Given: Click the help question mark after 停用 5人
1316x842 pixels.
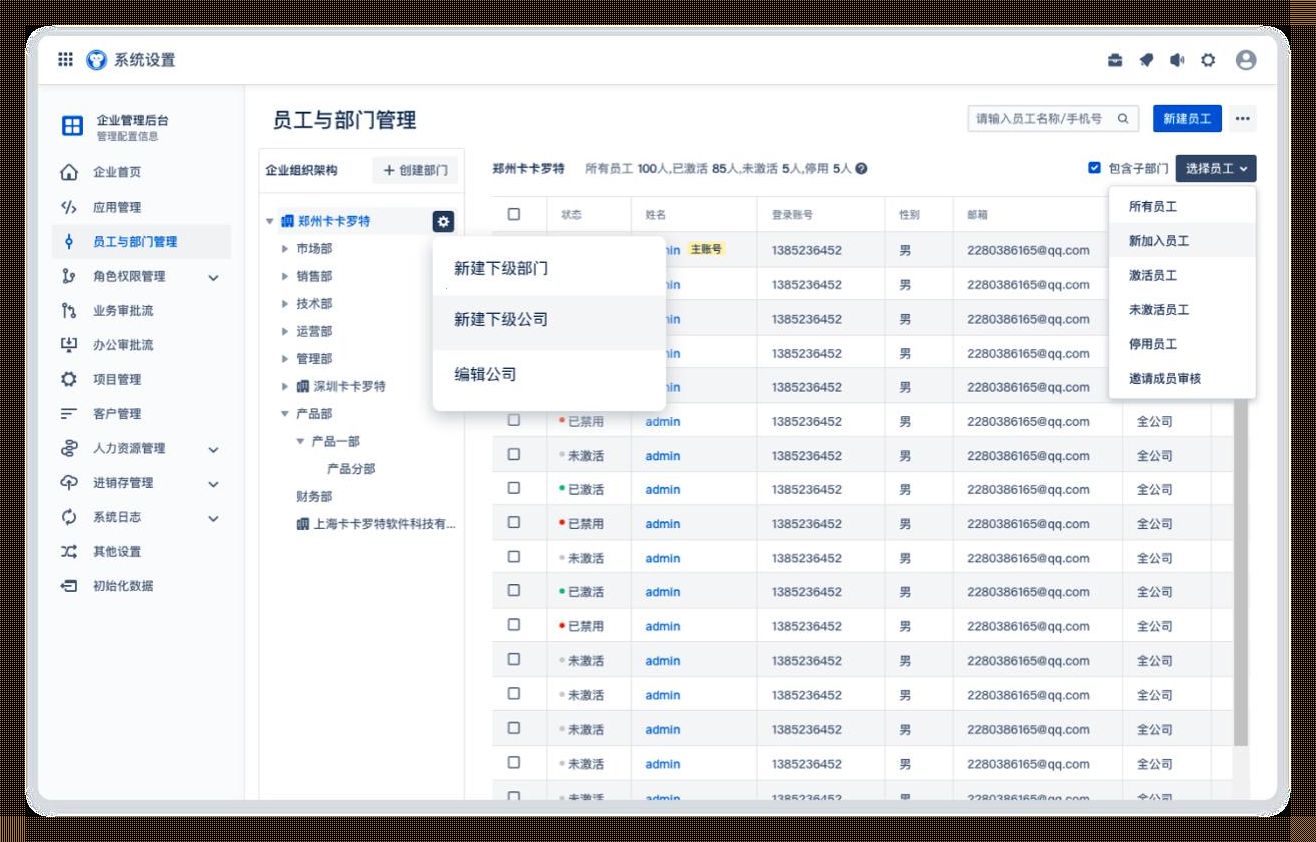Looking at the screenshot, I should click(x=861, y=169).
